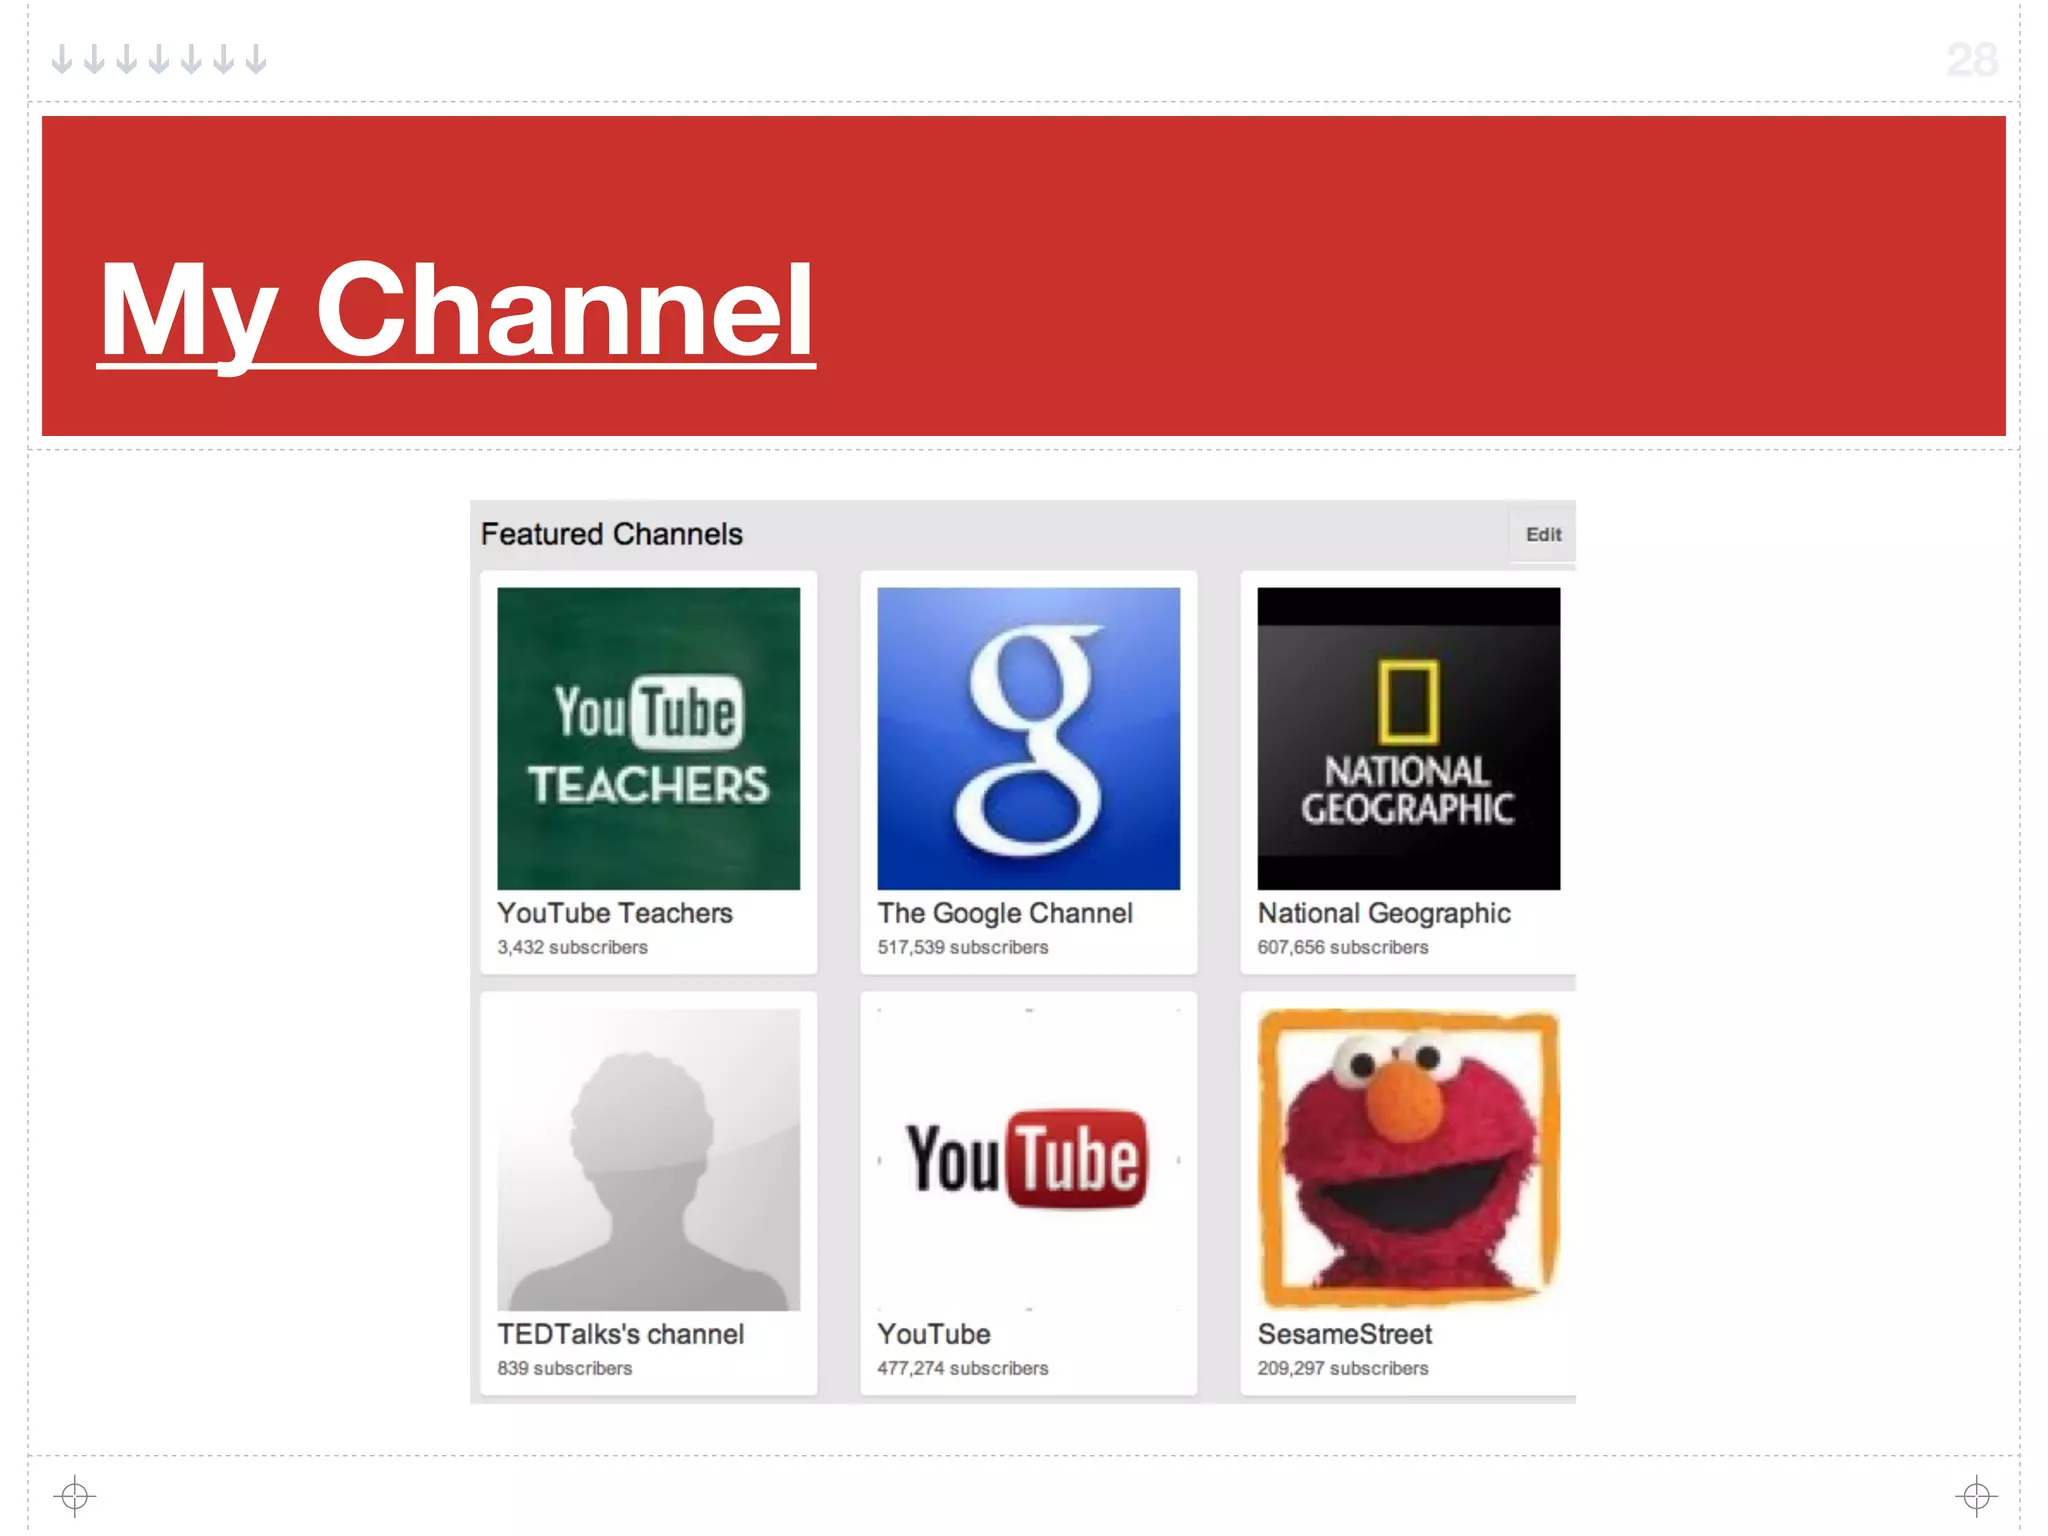2048x1536 pixels.
Task: Click the Edit button in Featured Channels
Action: [1542, 535]
